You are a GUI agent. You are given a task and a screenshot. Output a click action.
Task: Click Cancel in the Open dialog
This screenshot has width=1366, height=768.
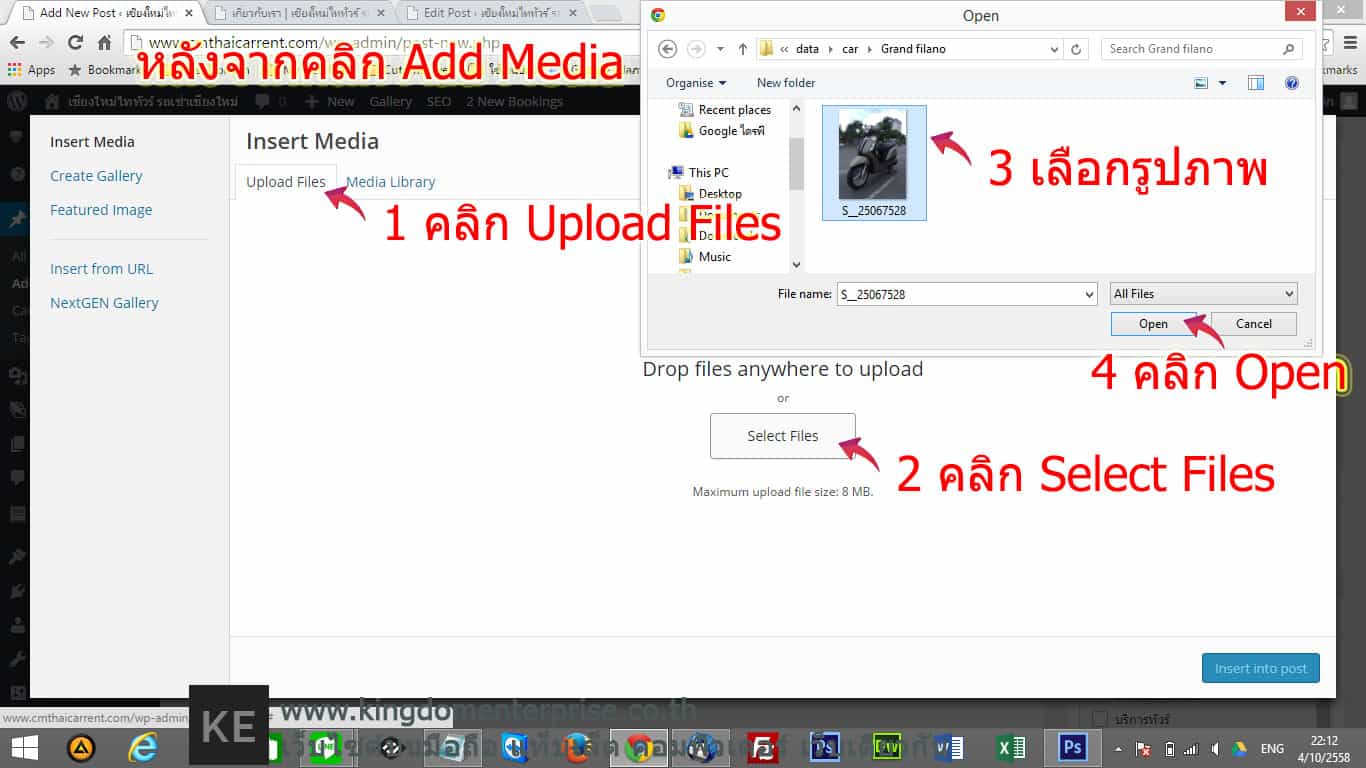pyautogui.click(x=1253, y=324)
